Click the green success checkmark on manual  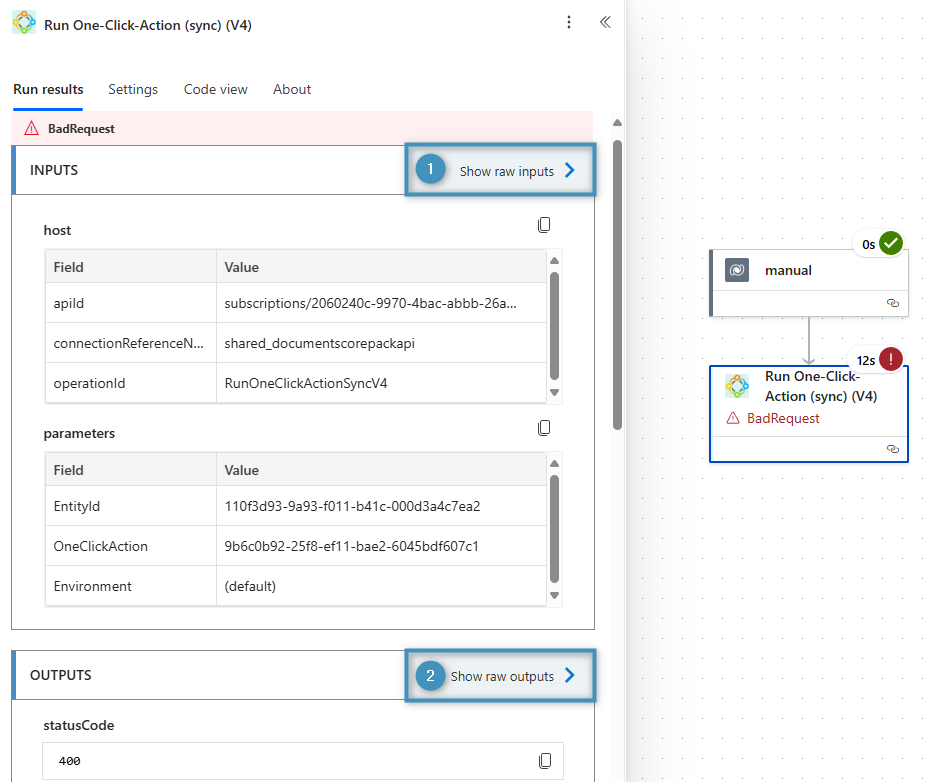891,243
